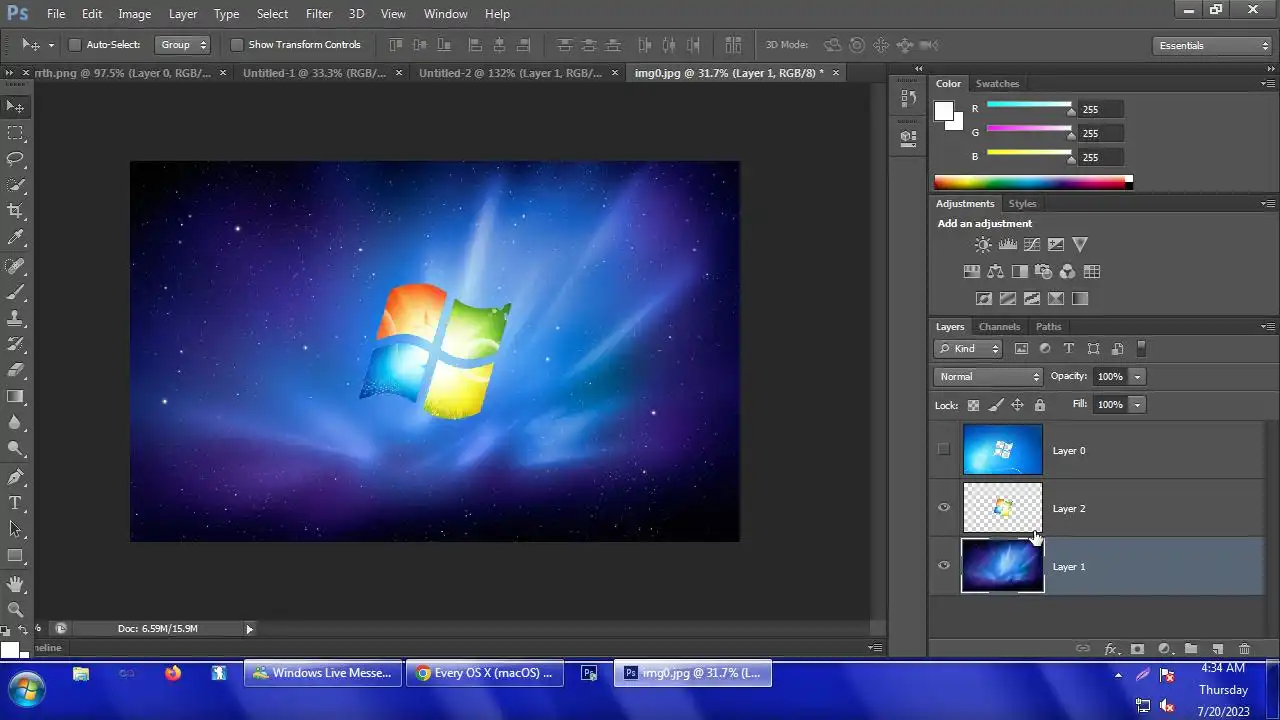Create a new layer group folder
The height and width of the screenshot is (720, 1280).
click(1191, 649)
